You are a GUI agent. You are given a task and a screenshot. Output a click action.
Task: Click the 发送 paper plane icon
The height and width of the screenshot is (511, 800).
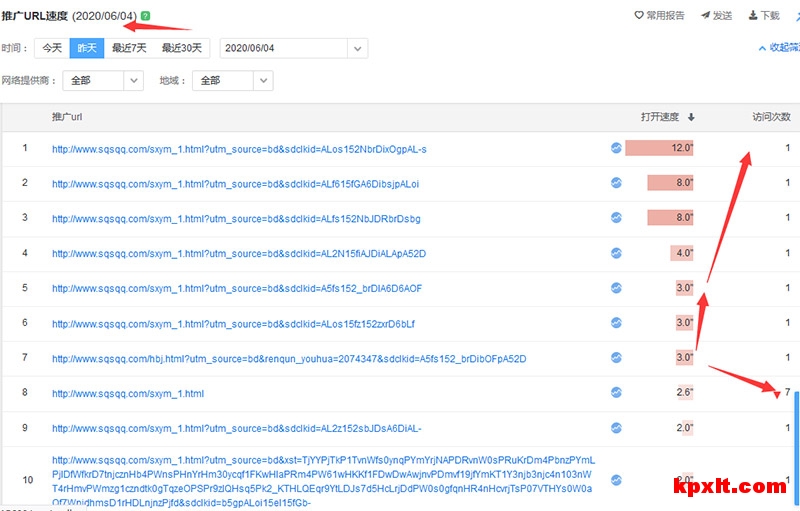705,16
